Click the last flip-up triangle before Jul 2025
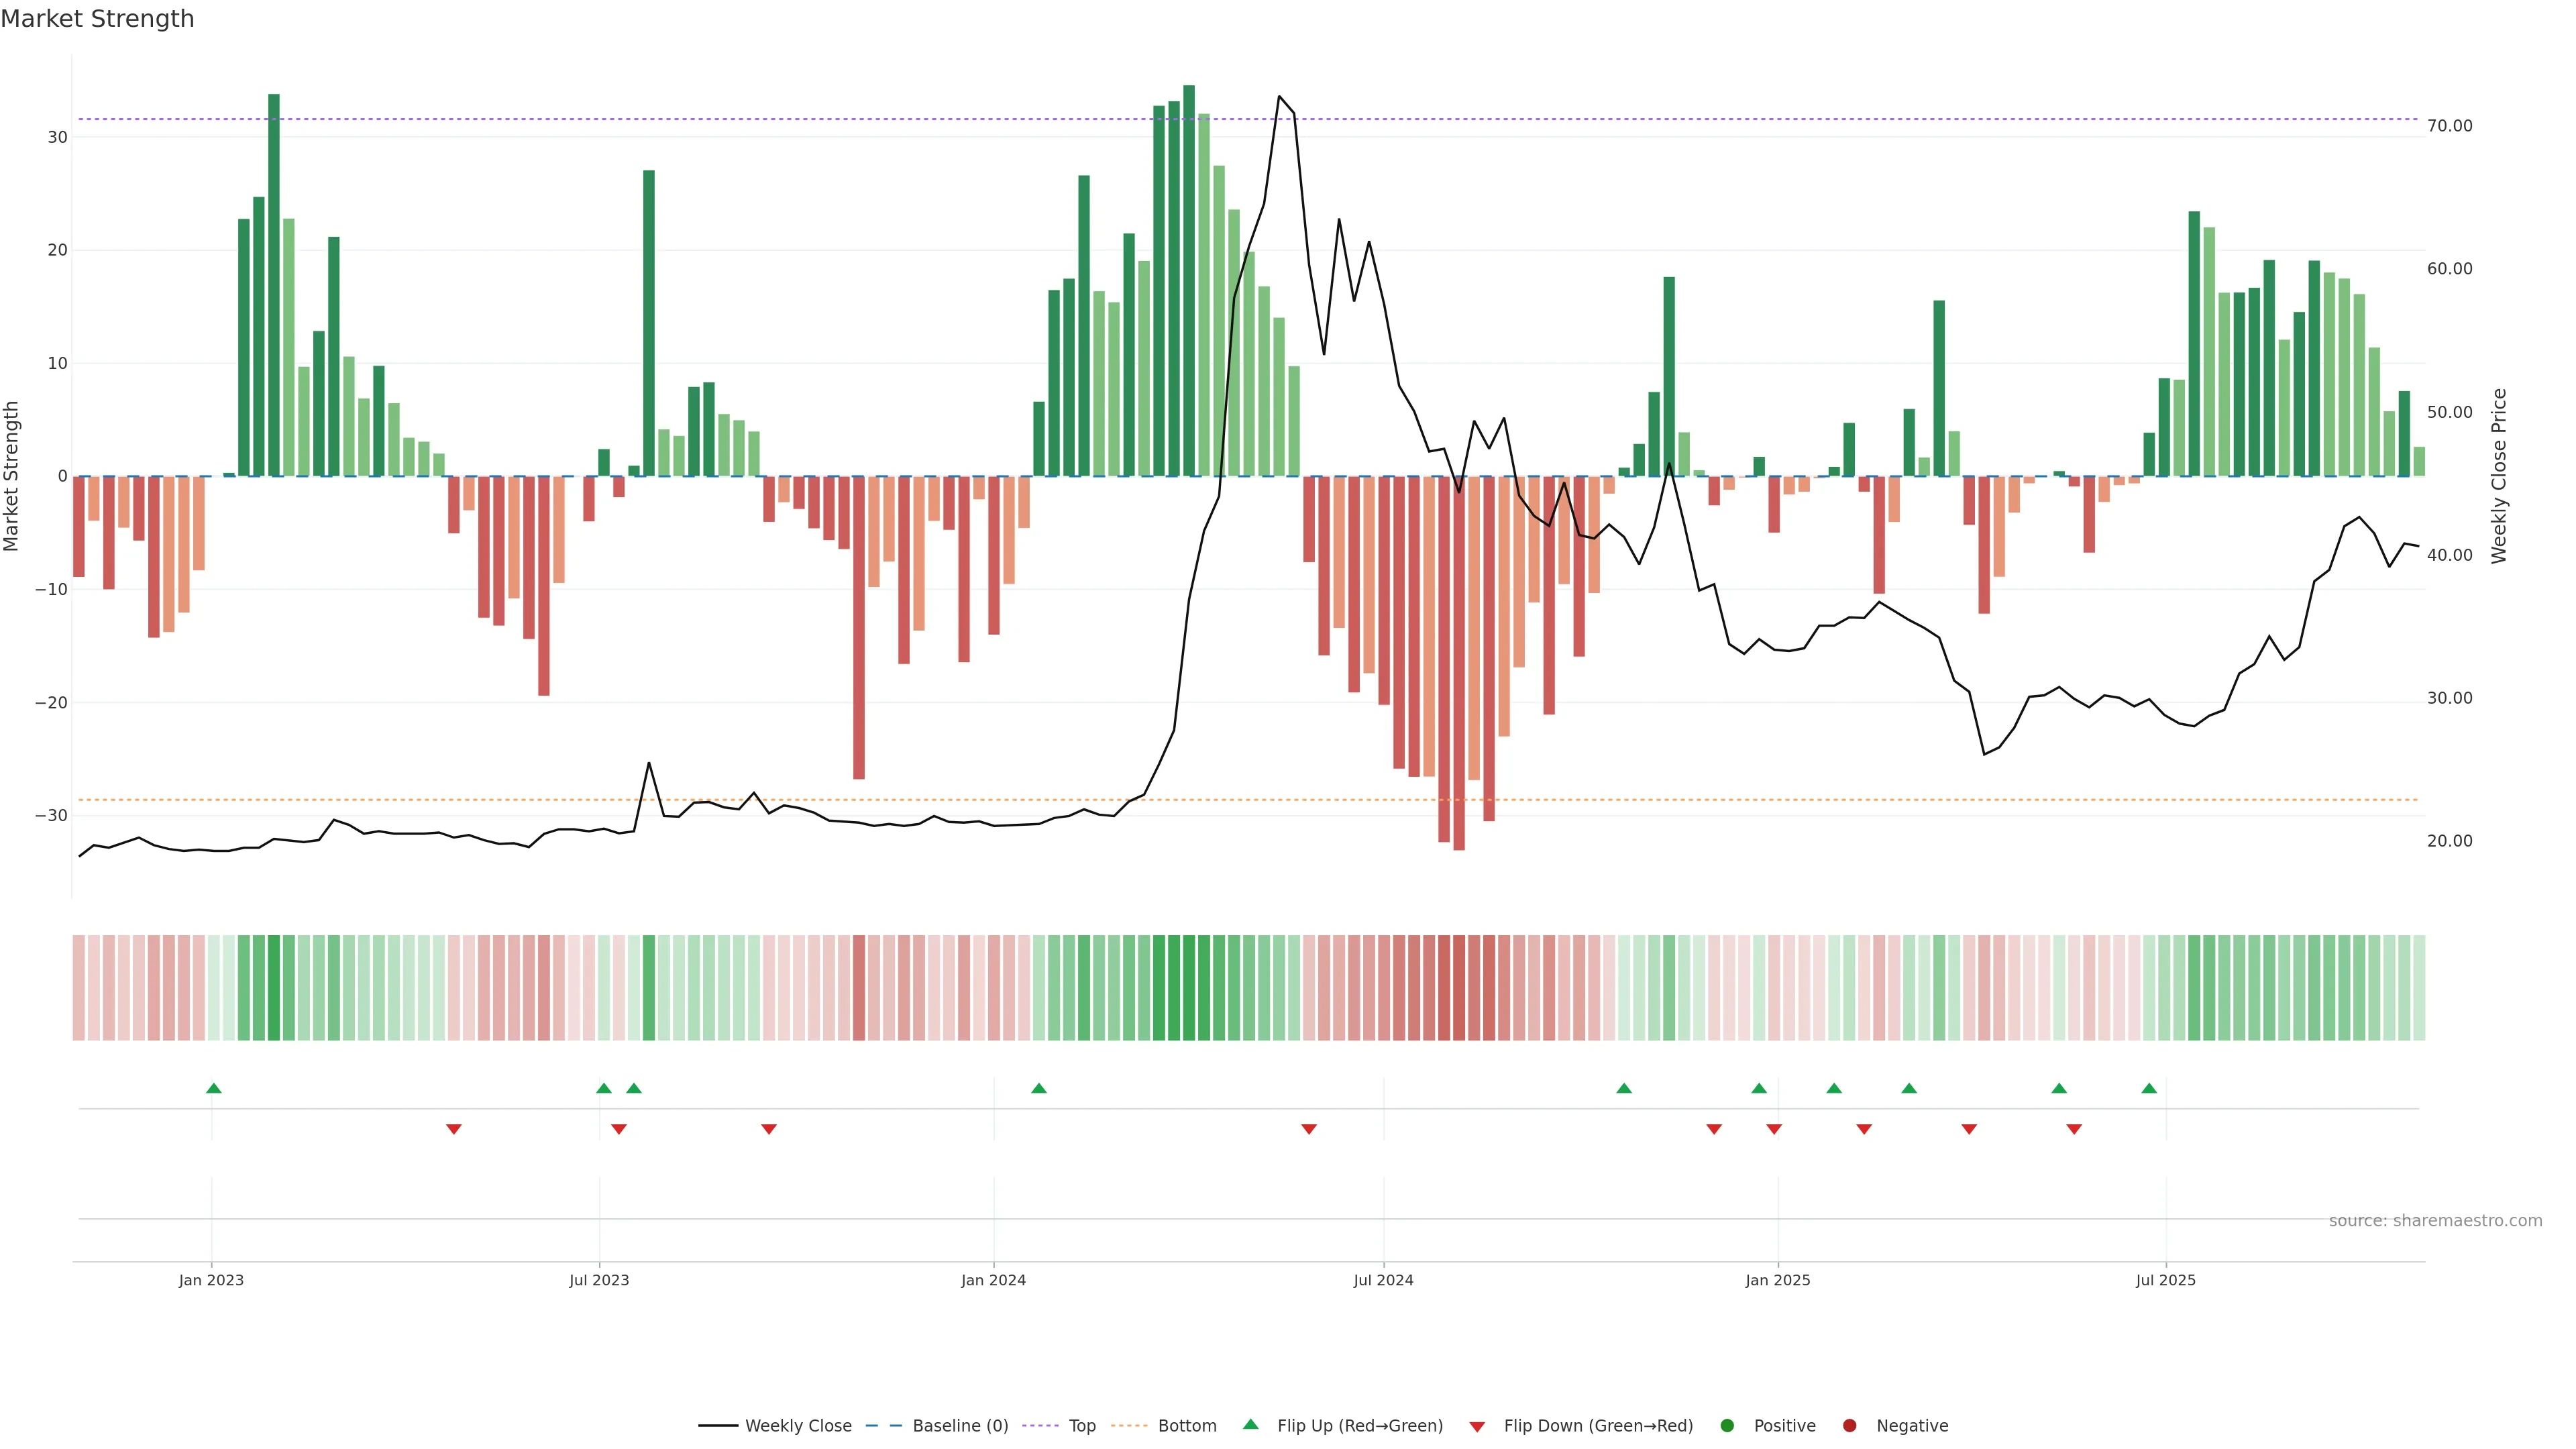The height and width of the screenshot is (1449, 2576). [x=2149, y=1088]
